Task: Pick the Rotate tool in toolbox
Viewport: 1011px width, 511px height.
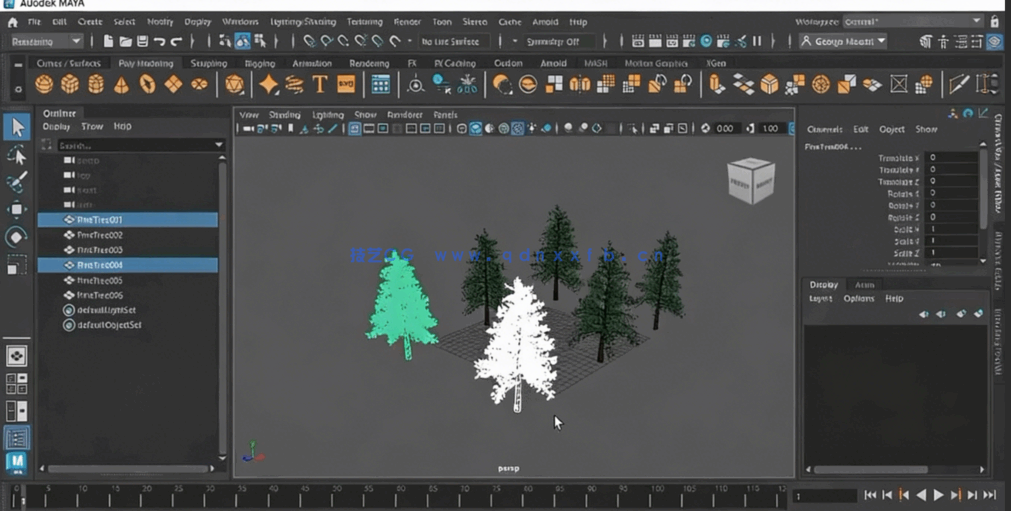Action: tap(17, 237)
